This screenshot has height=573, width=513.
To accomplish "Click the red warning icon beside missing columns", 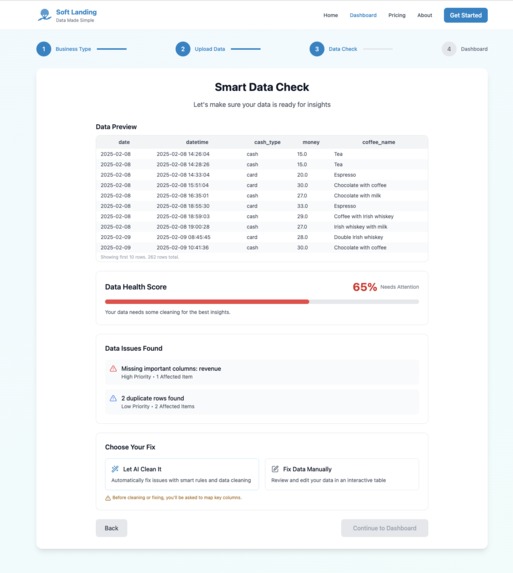I will [x=113, y=368].
